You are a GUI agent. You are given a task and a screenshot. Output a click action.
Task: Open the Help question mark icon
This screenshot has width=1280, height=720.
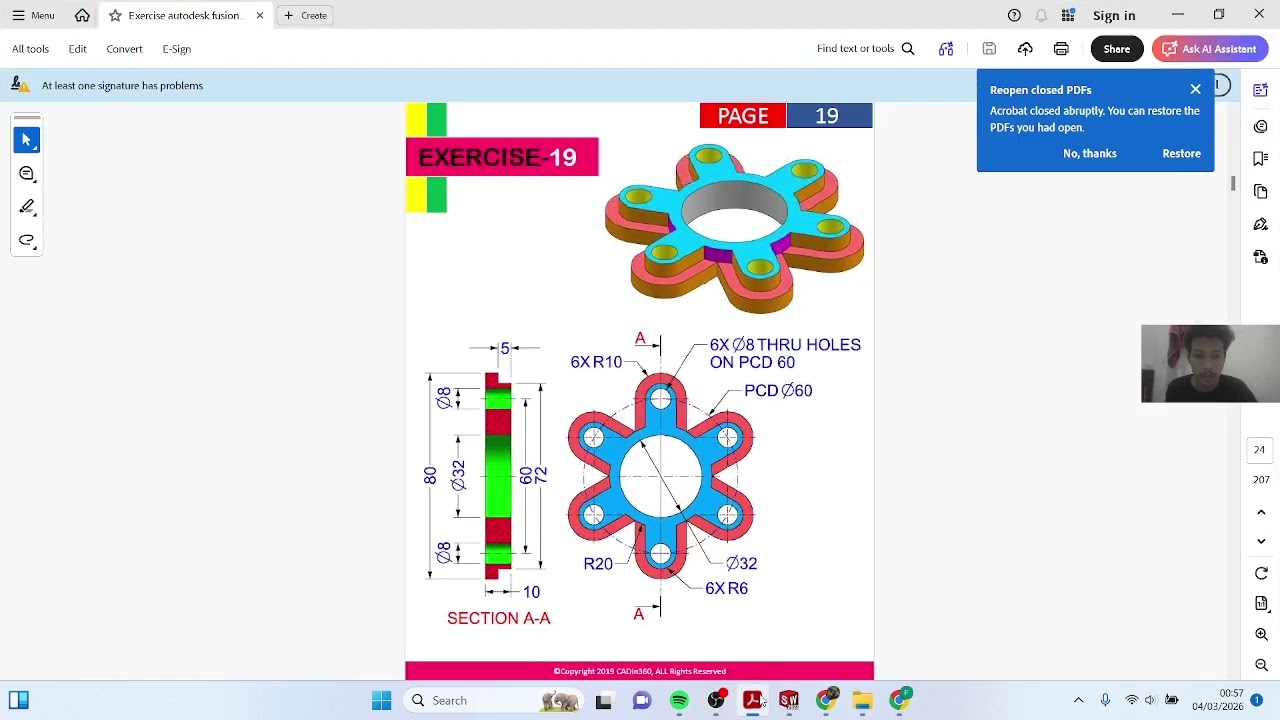tap(1014, 15)
